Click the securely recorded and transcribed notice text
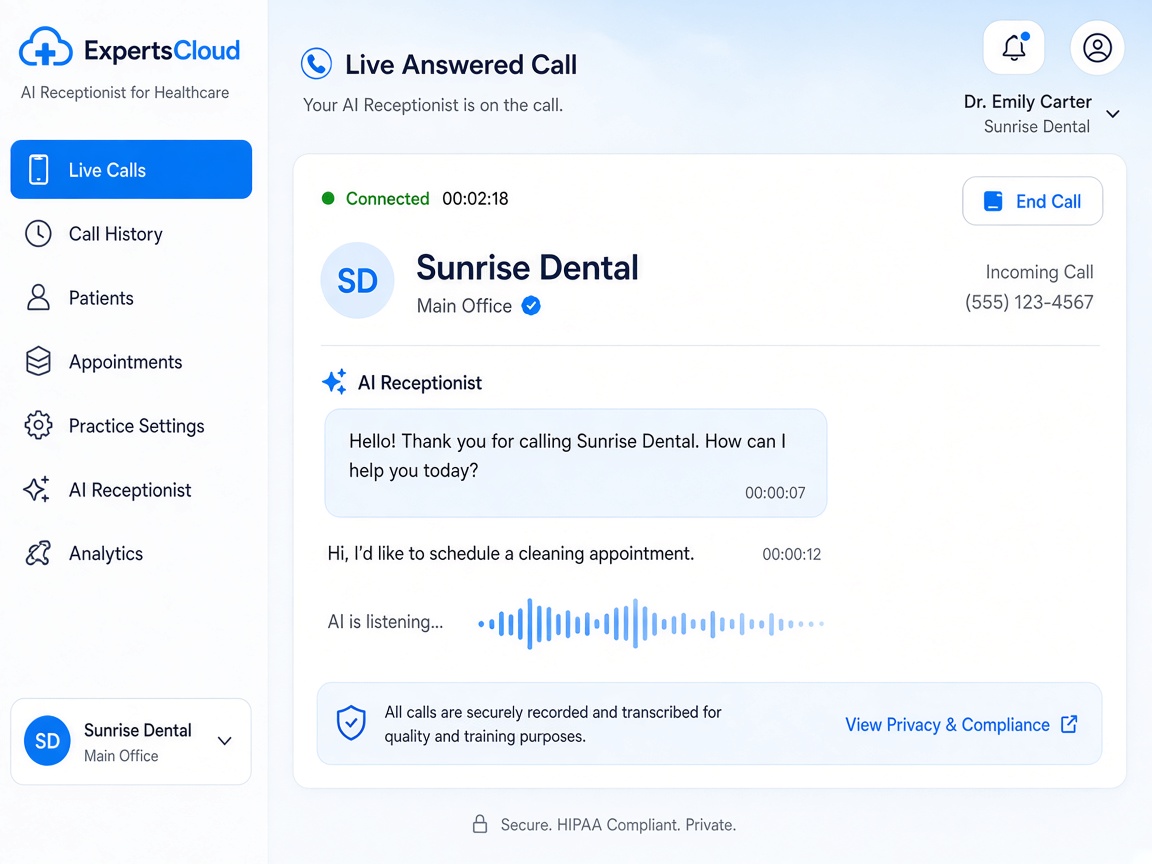This screenshot has height=864, width=1152. click(552, 724)
